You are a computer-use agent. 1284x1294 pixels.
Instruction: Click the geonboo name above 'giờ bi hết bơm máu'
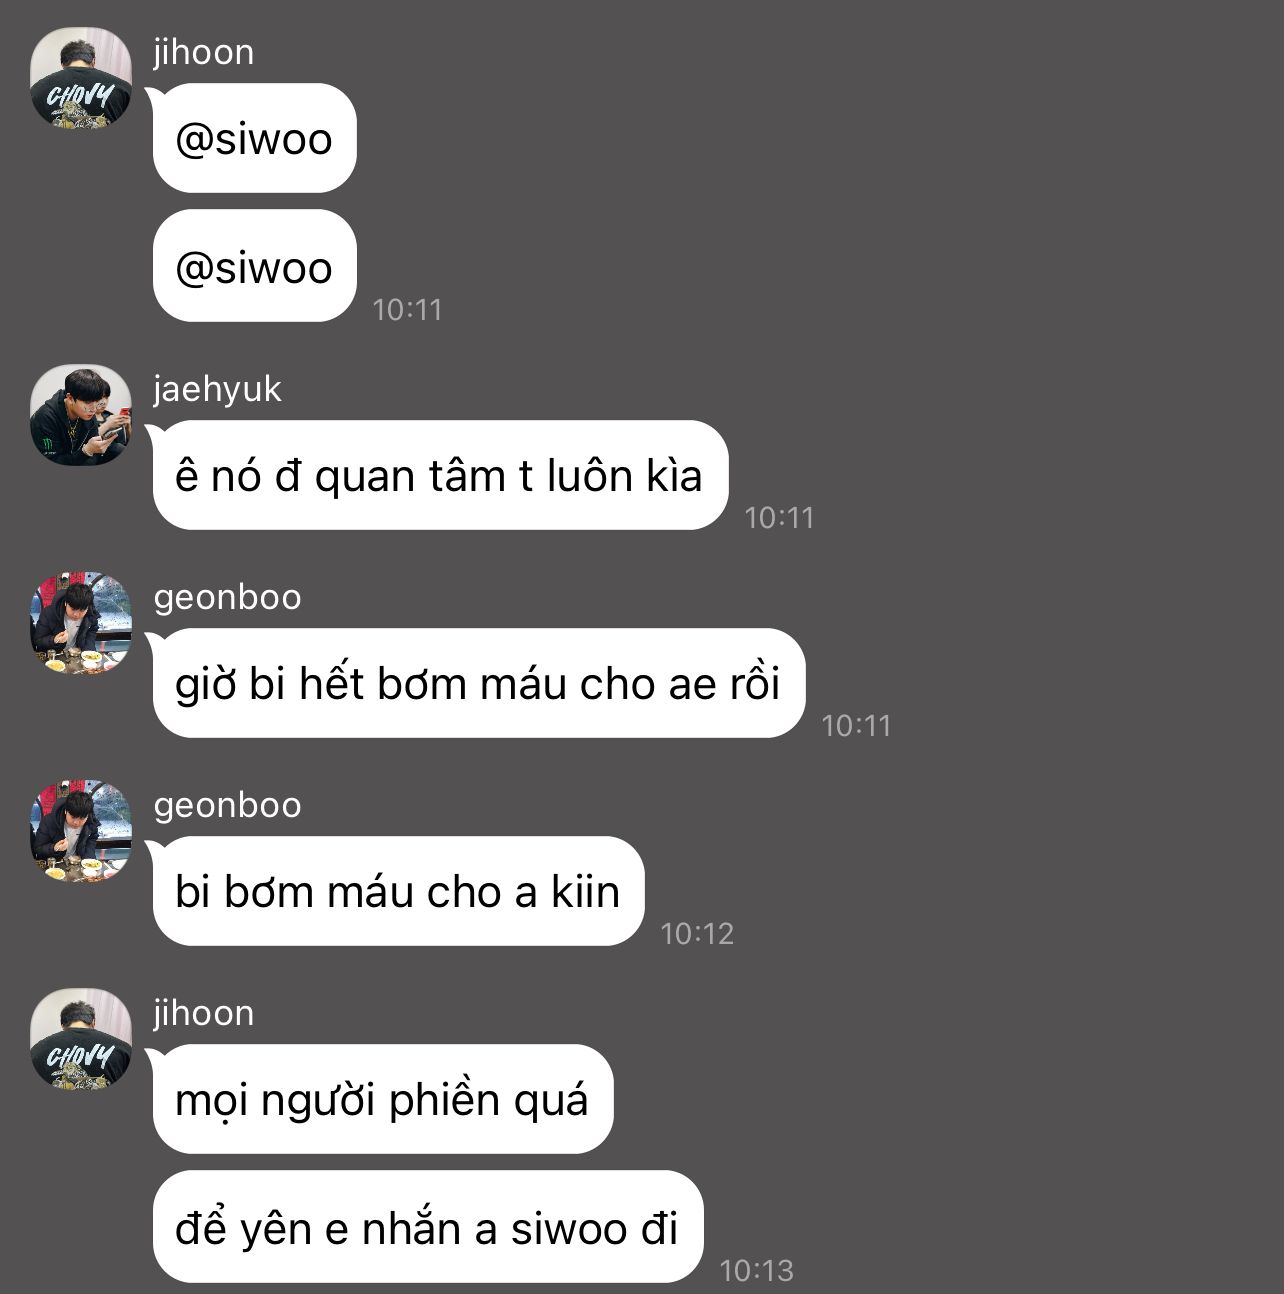(228, 597)
